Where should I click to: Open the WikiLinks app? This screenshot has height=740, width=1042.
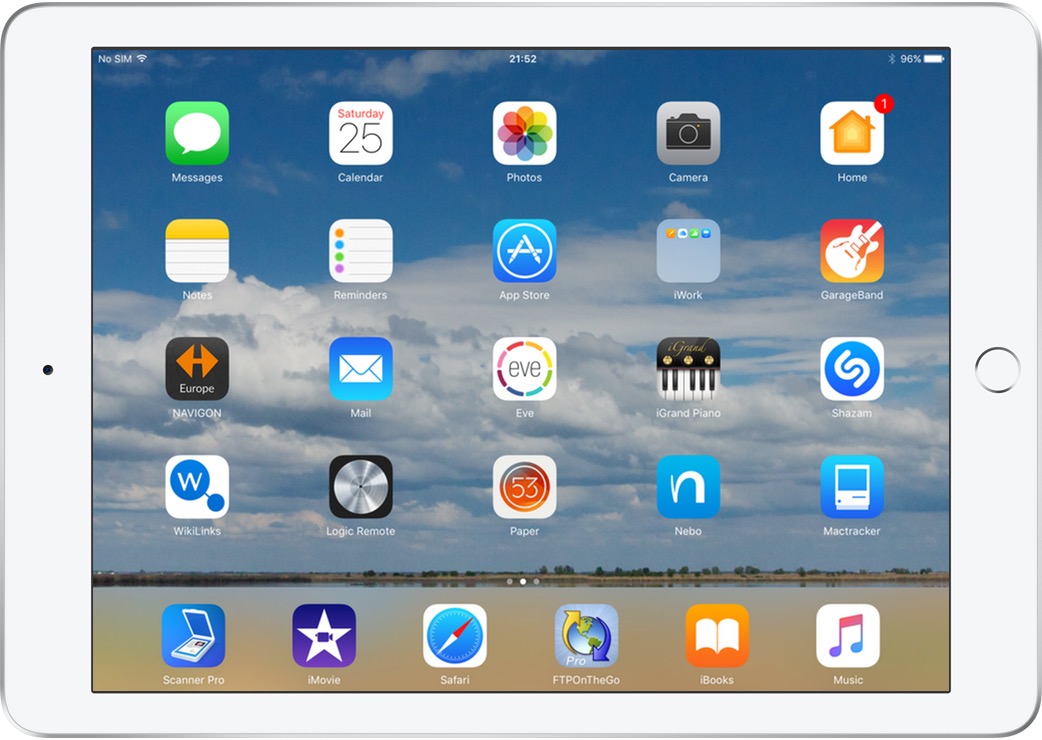(x=197, y=487)
